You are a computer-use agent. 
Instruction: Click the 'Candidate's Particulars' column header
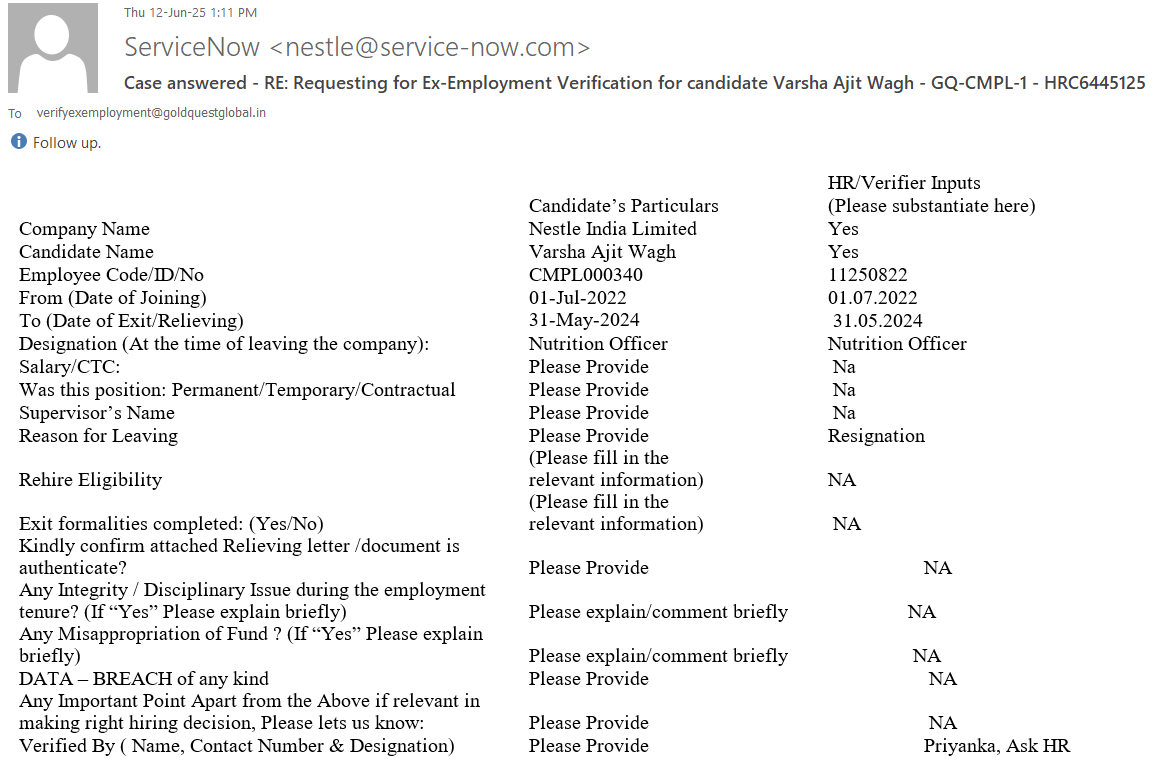click(x=623, y=206)
